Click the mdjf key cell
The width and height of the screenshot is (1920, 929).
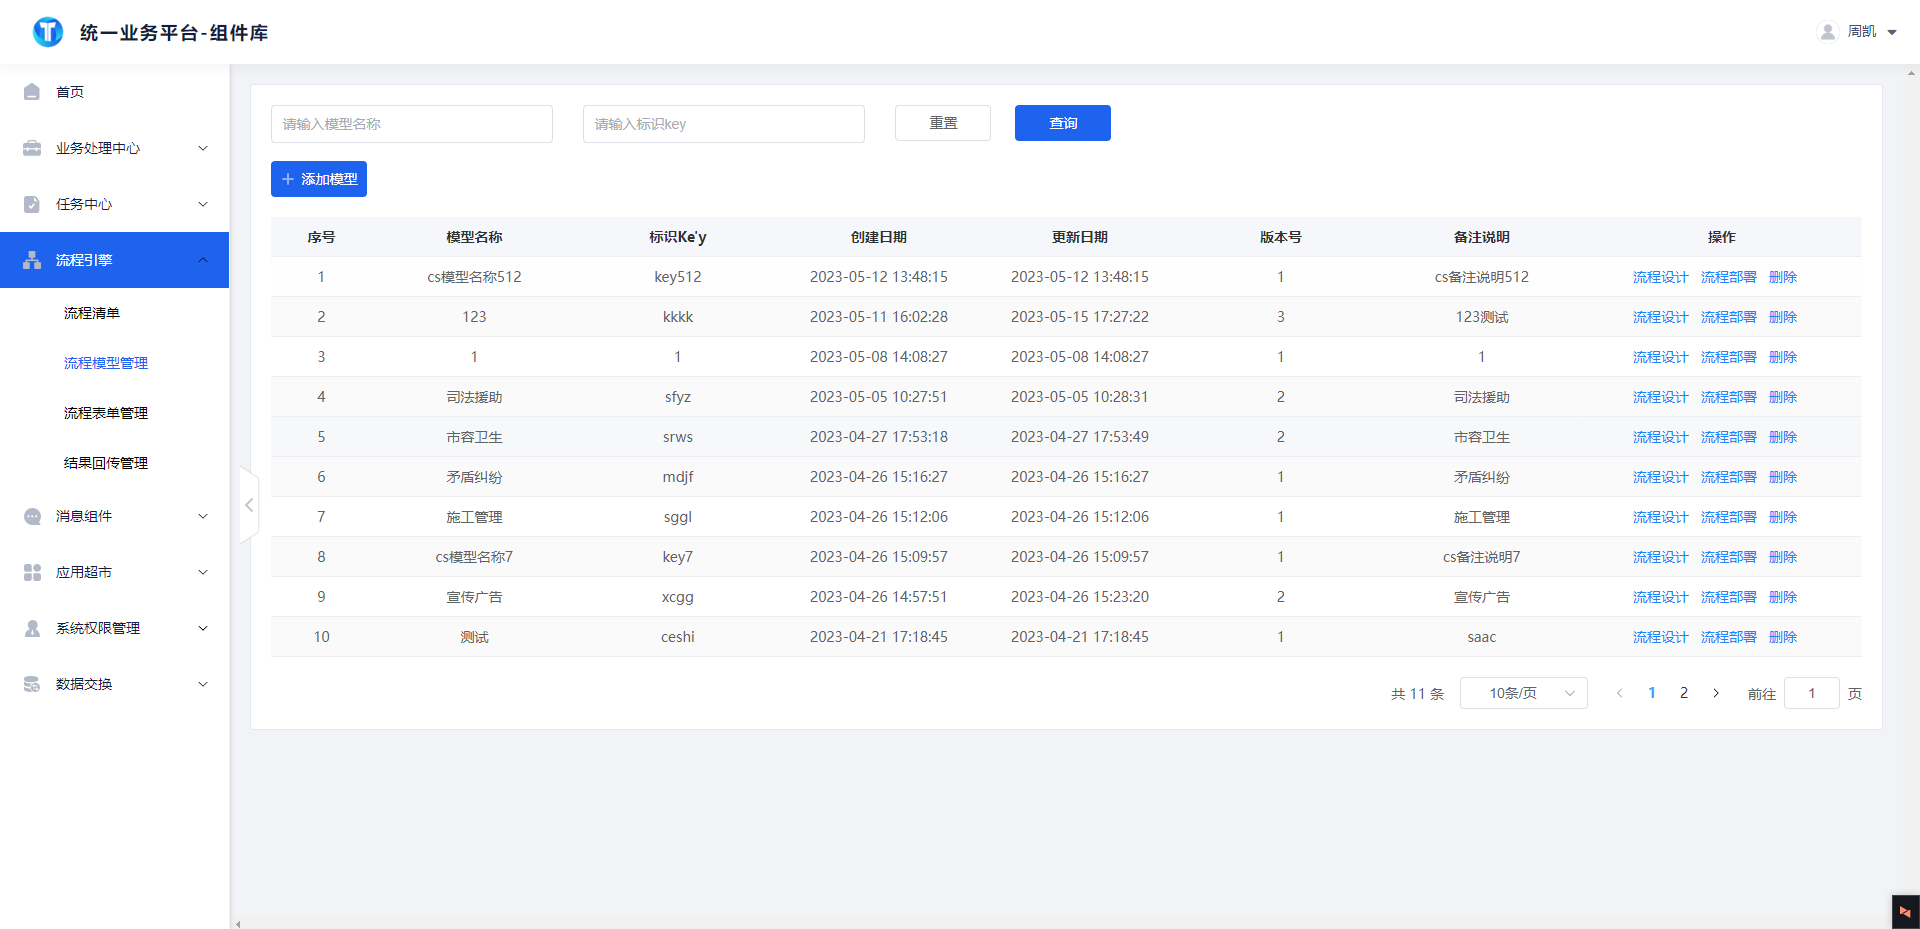click(678, 477)
